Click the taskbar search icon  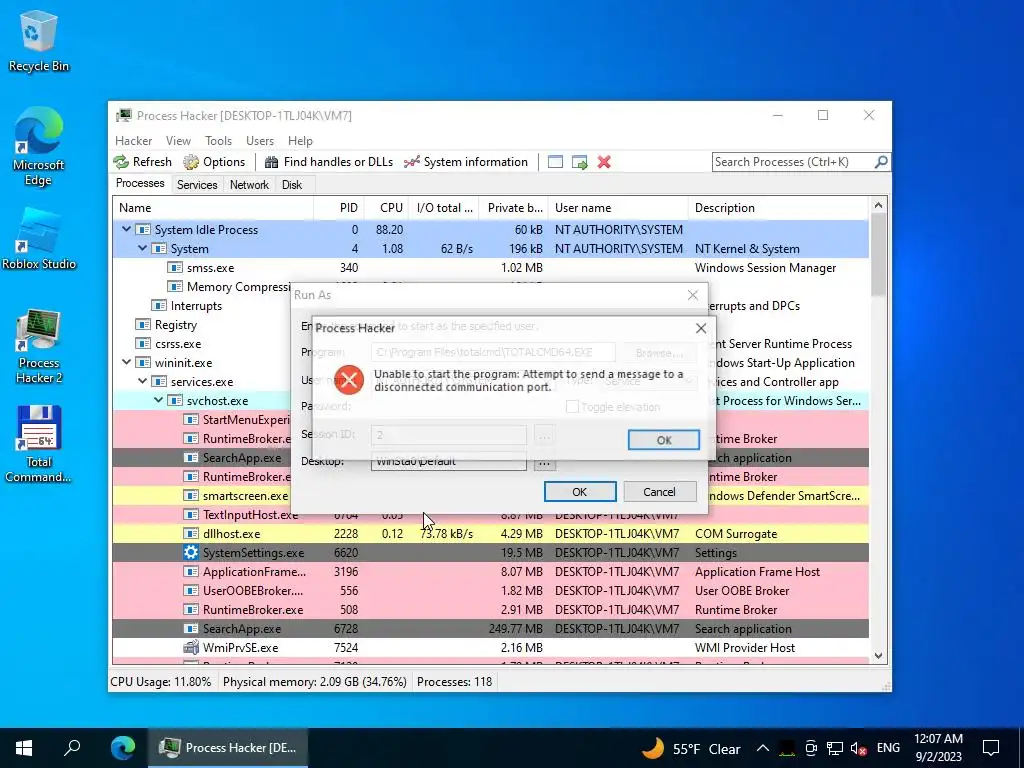pyautogui.click(x=72, y=748)
